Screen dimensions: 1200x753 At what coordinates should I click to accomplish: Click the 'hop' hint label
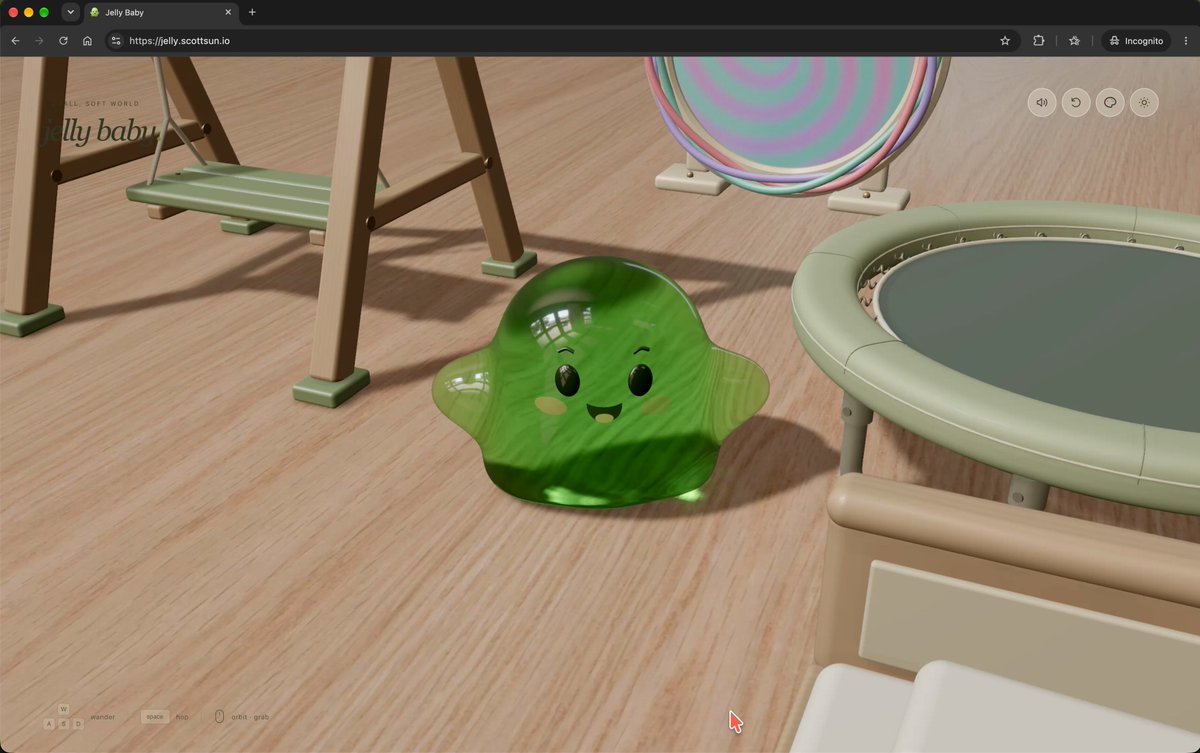182,717
